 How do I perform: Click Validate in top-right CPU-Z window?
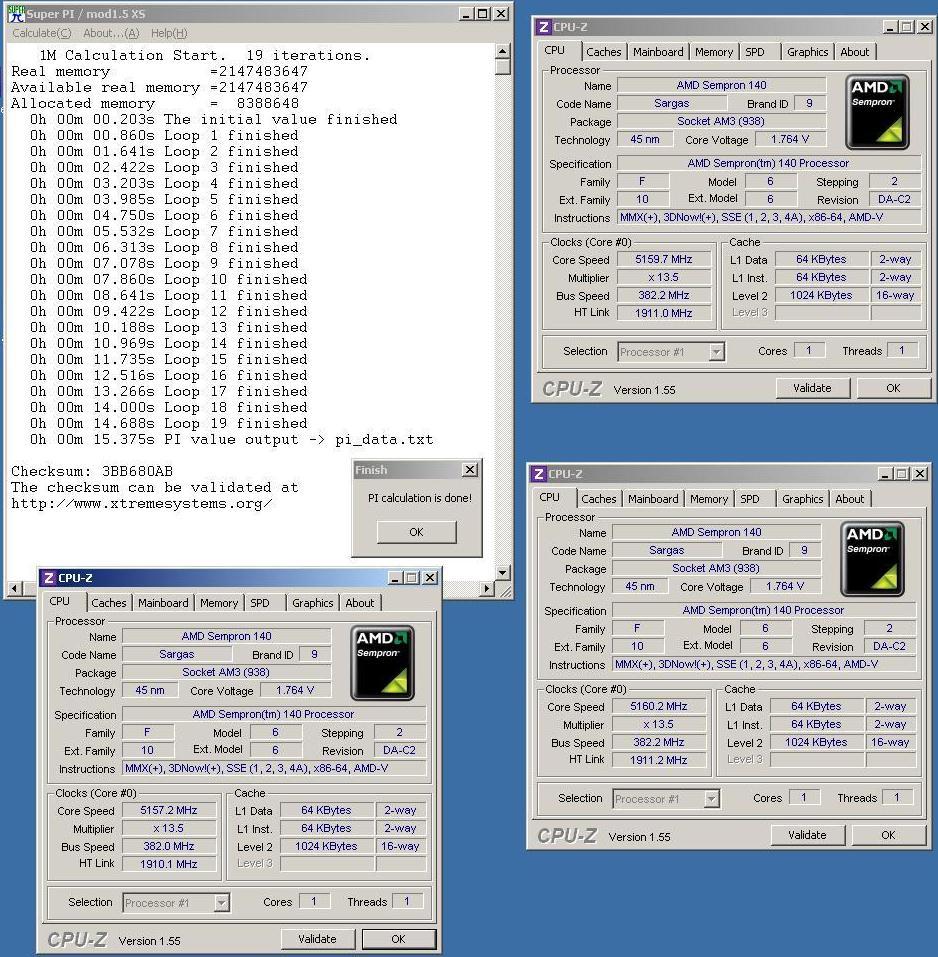(x=812, y=388)
